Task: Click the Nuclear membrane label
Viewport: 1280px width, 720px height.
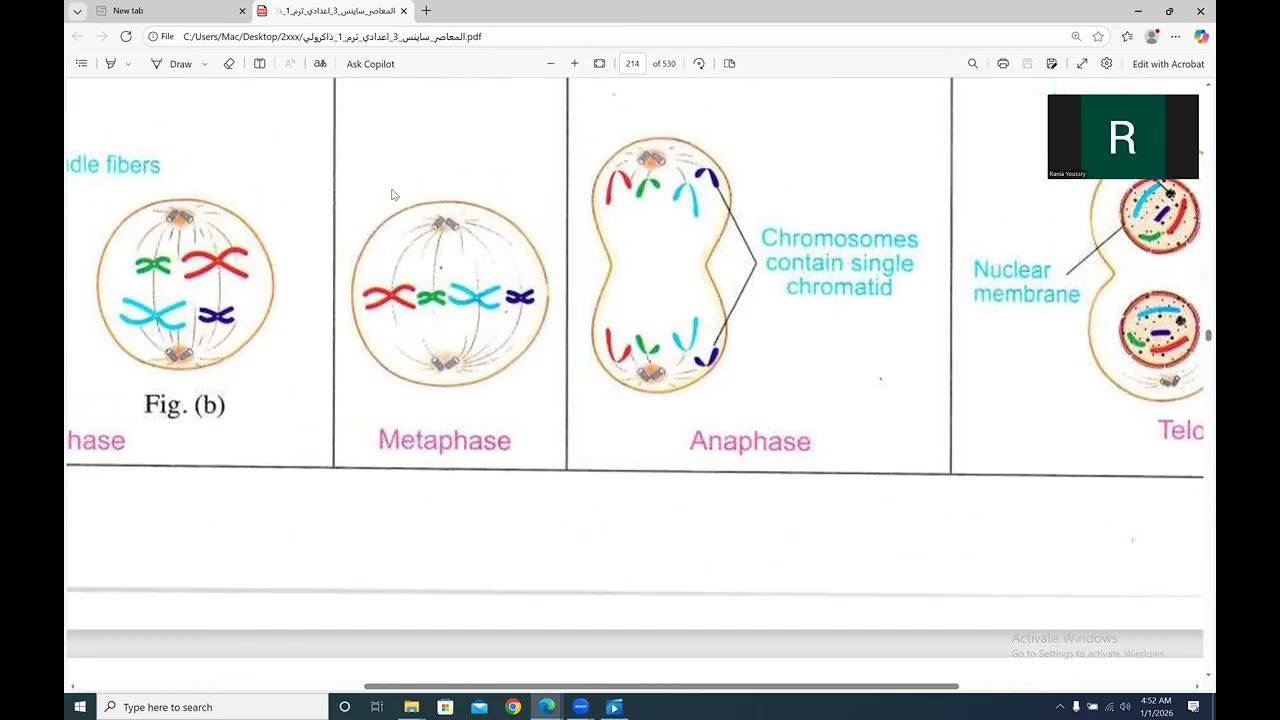Action: pyautogui.click(x=1026, y=282)
